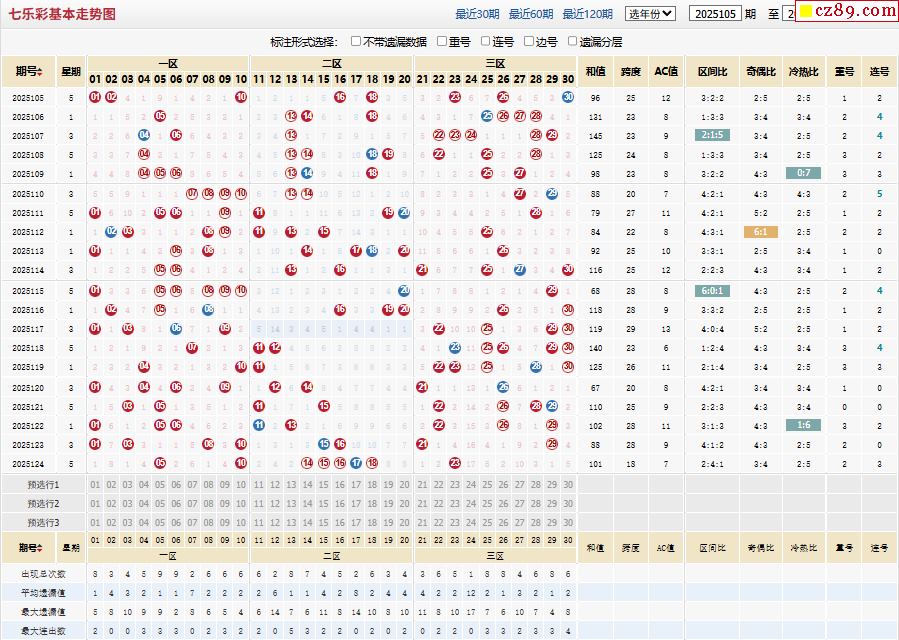This screenshot has height=640, width=899.
Task: Click the 和值 column header at the top
Action: pyautogui.click(x=595, y=71)
